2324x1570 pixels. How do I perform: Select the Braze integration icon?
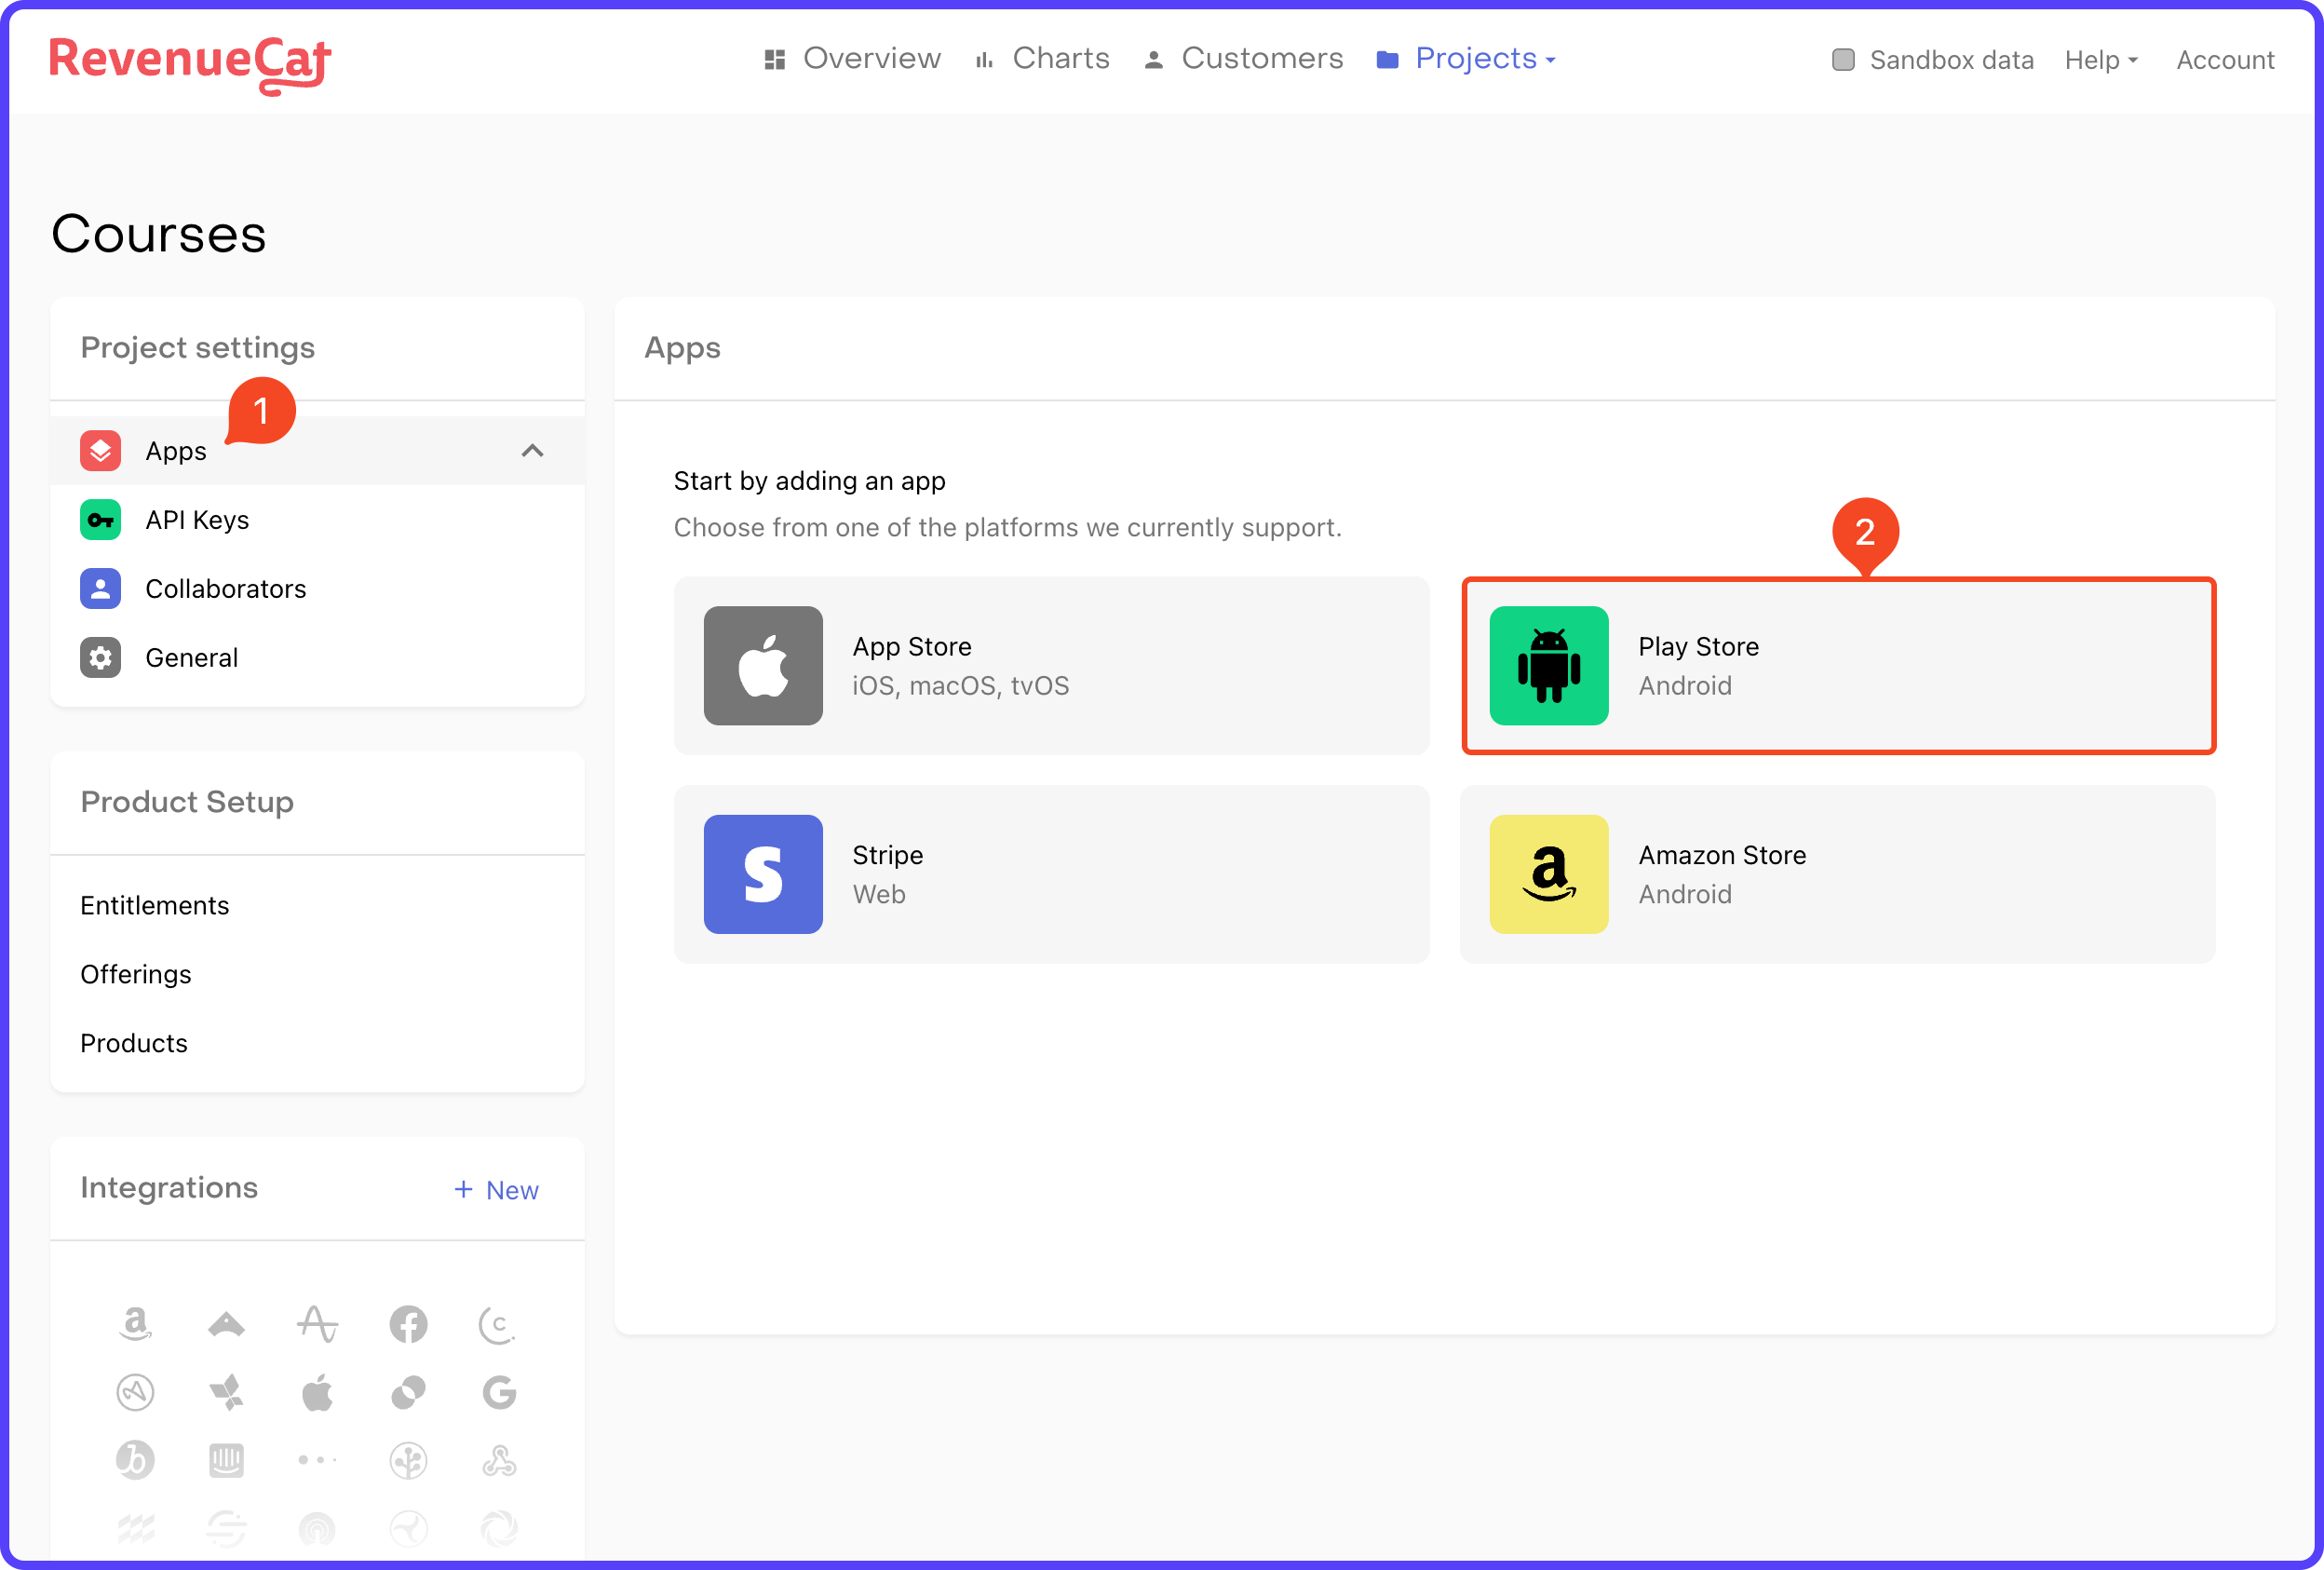137,1459
